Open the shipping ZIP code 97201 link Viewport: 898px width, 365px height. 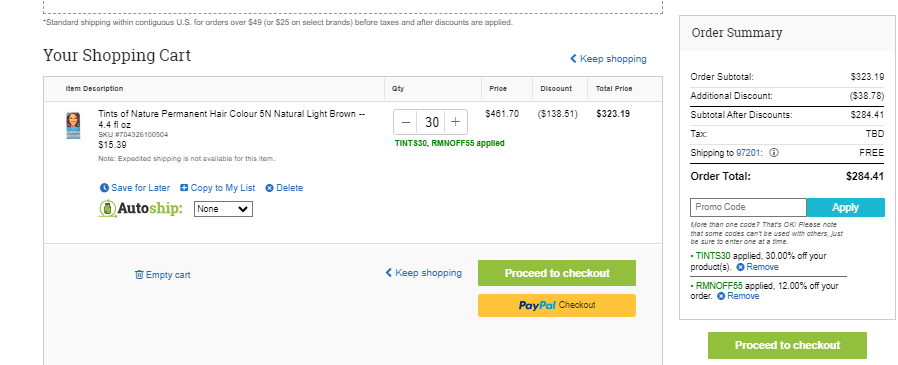[749, 154]
